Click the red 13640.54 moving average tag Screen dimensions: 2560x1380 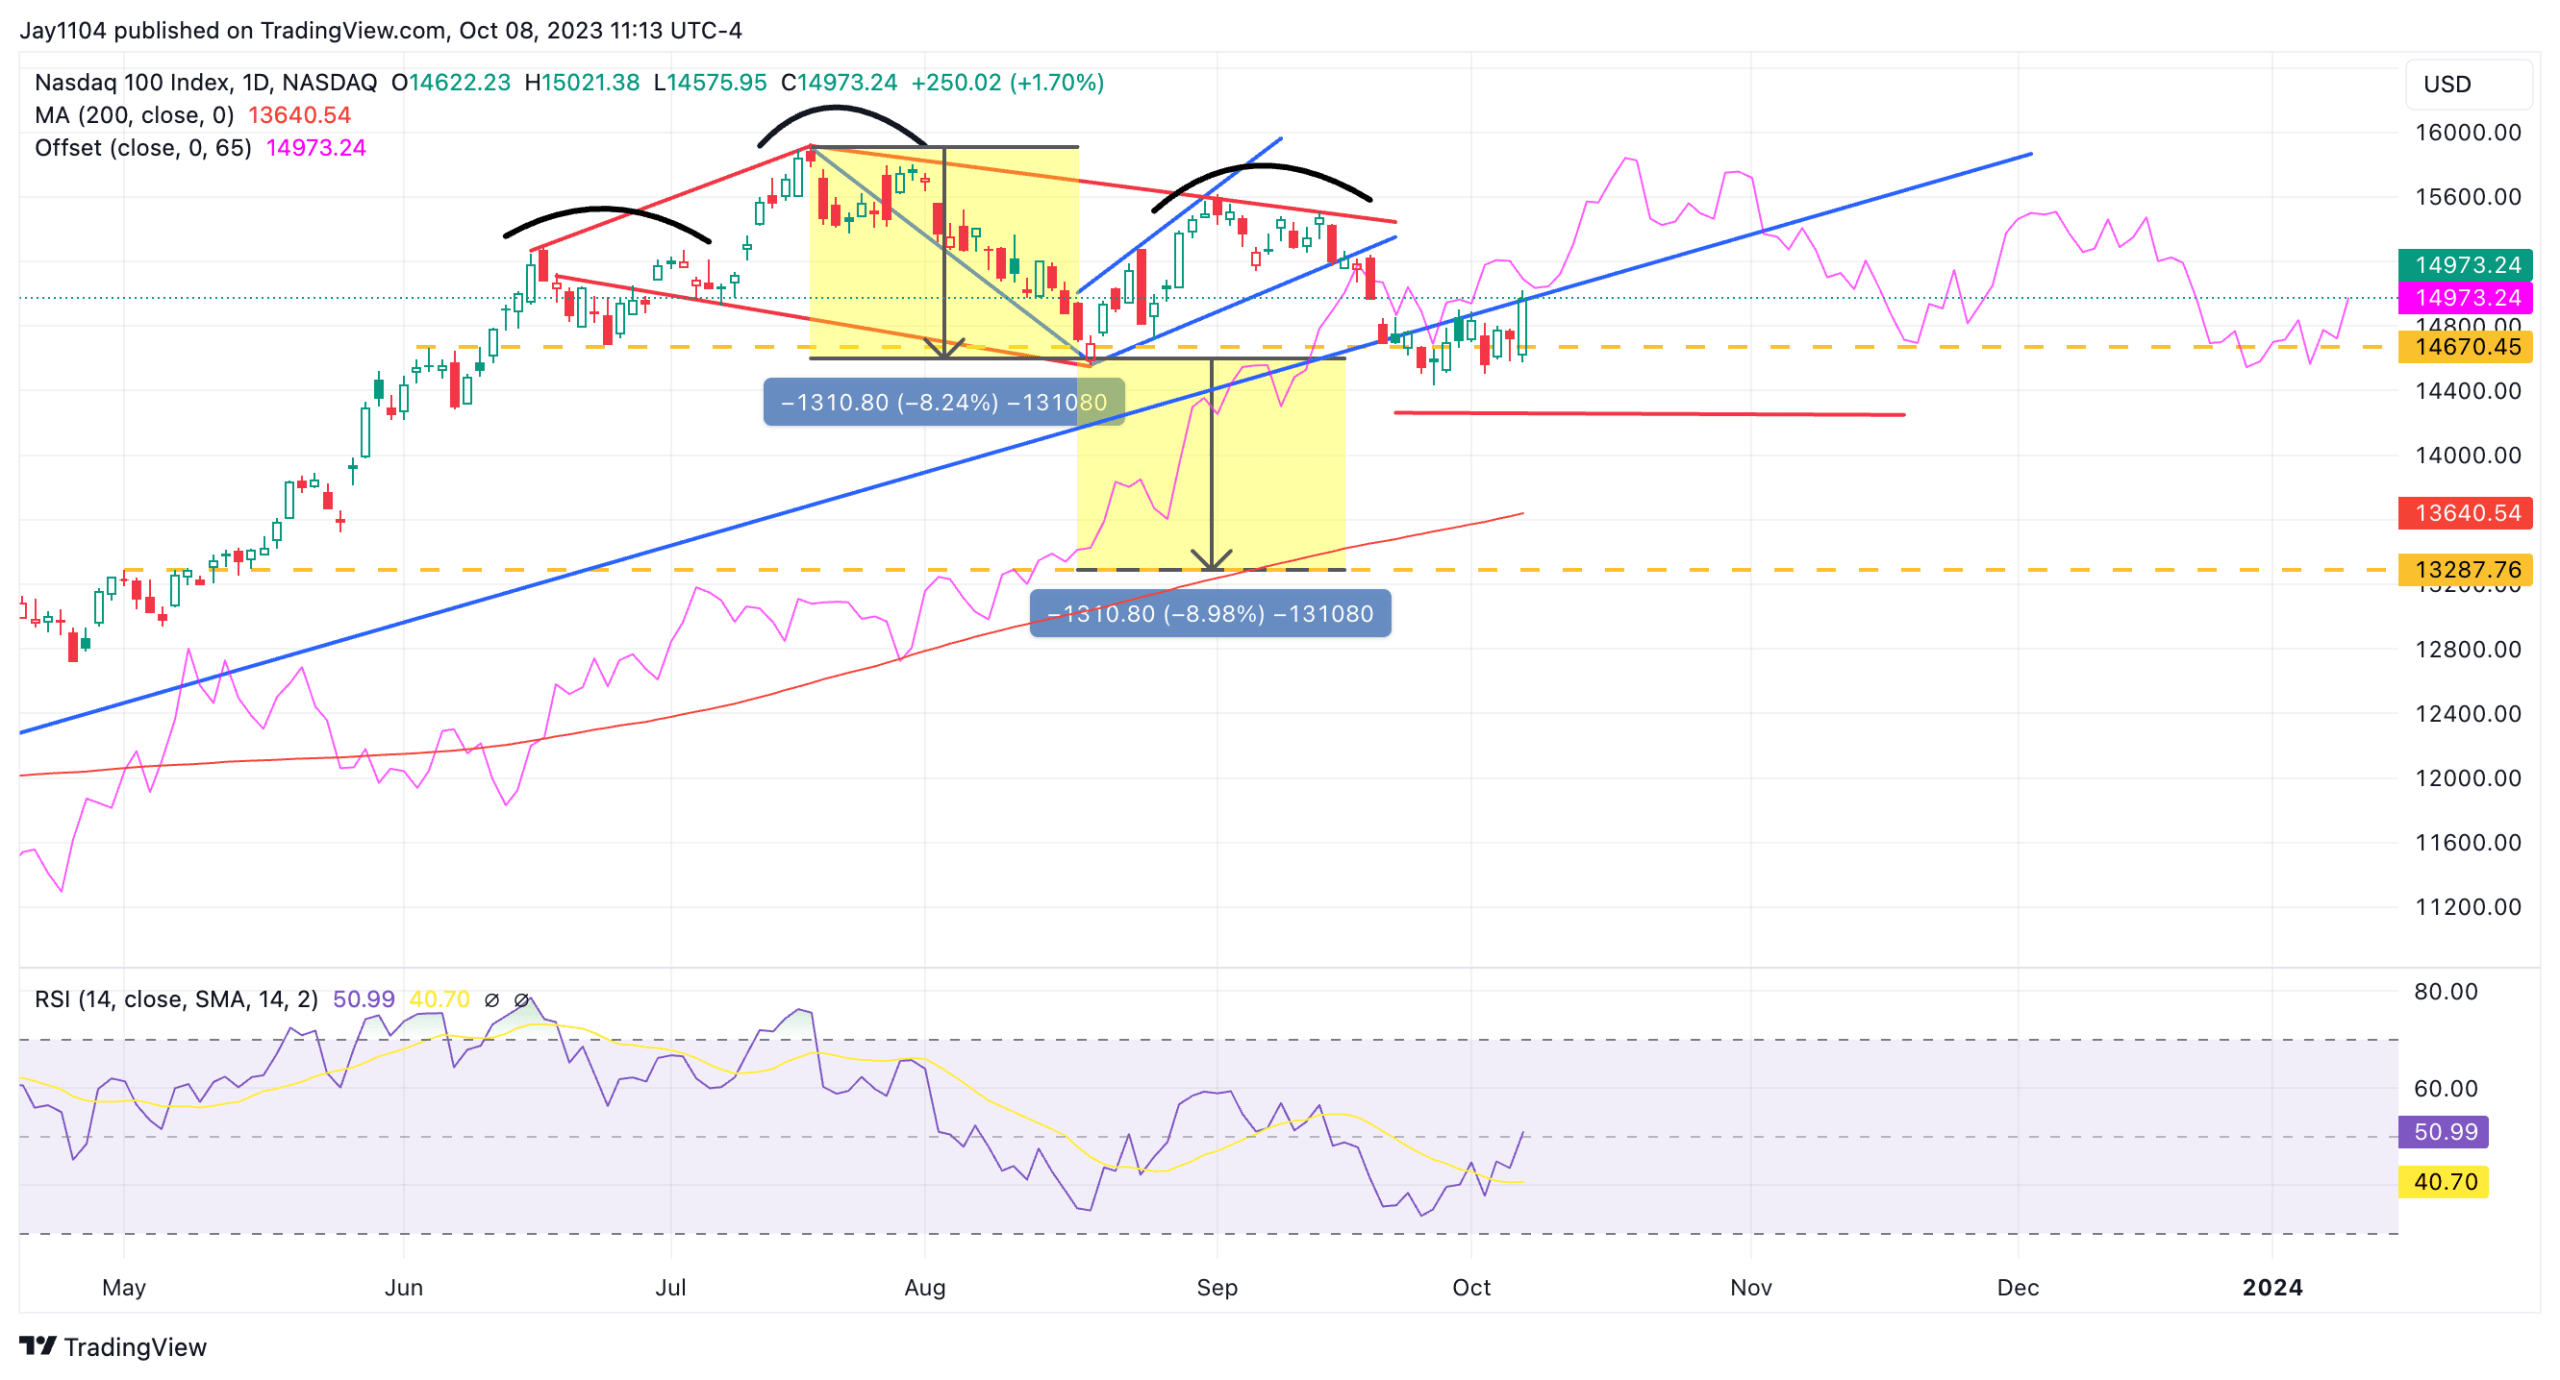pos(2464,513)
